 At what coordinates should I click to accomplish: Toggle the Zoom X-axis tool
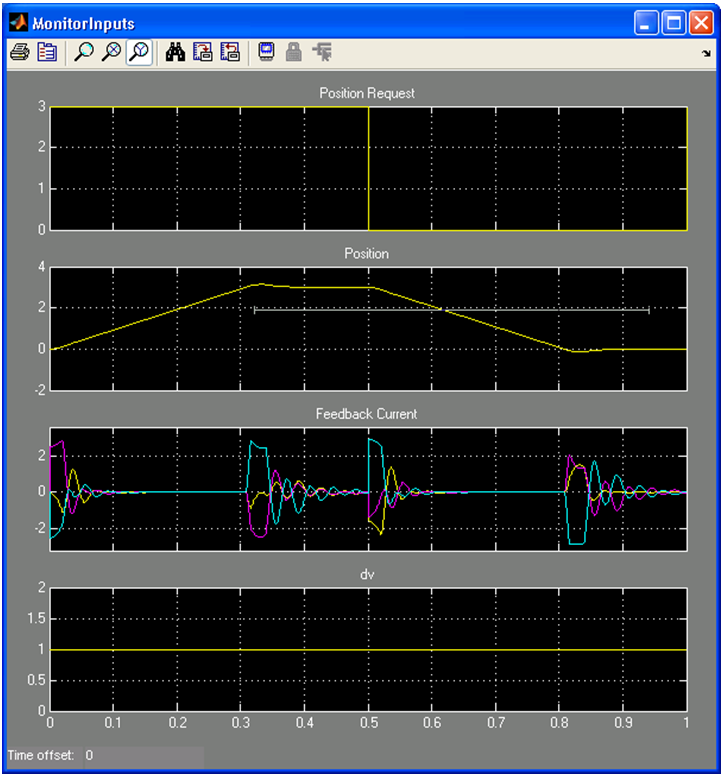[x=112, y=52]
